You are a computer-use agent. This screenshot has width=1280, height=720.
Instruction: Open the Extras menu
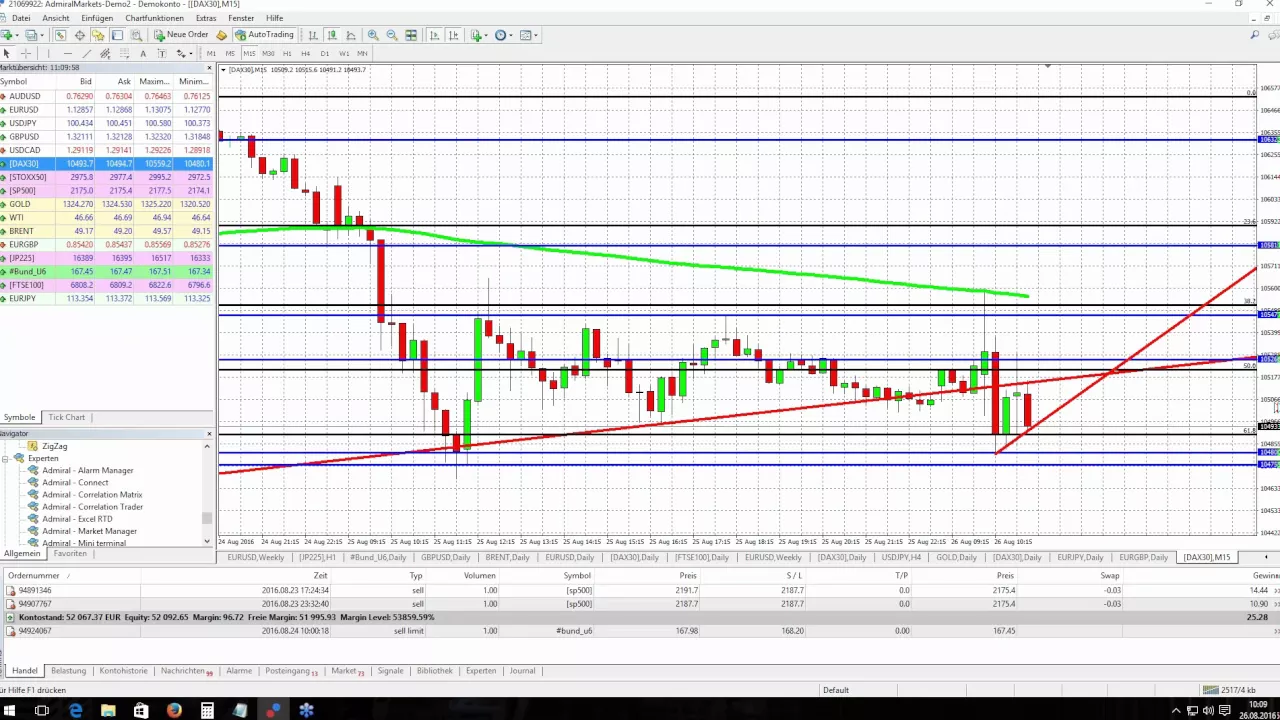coord(206,18)
